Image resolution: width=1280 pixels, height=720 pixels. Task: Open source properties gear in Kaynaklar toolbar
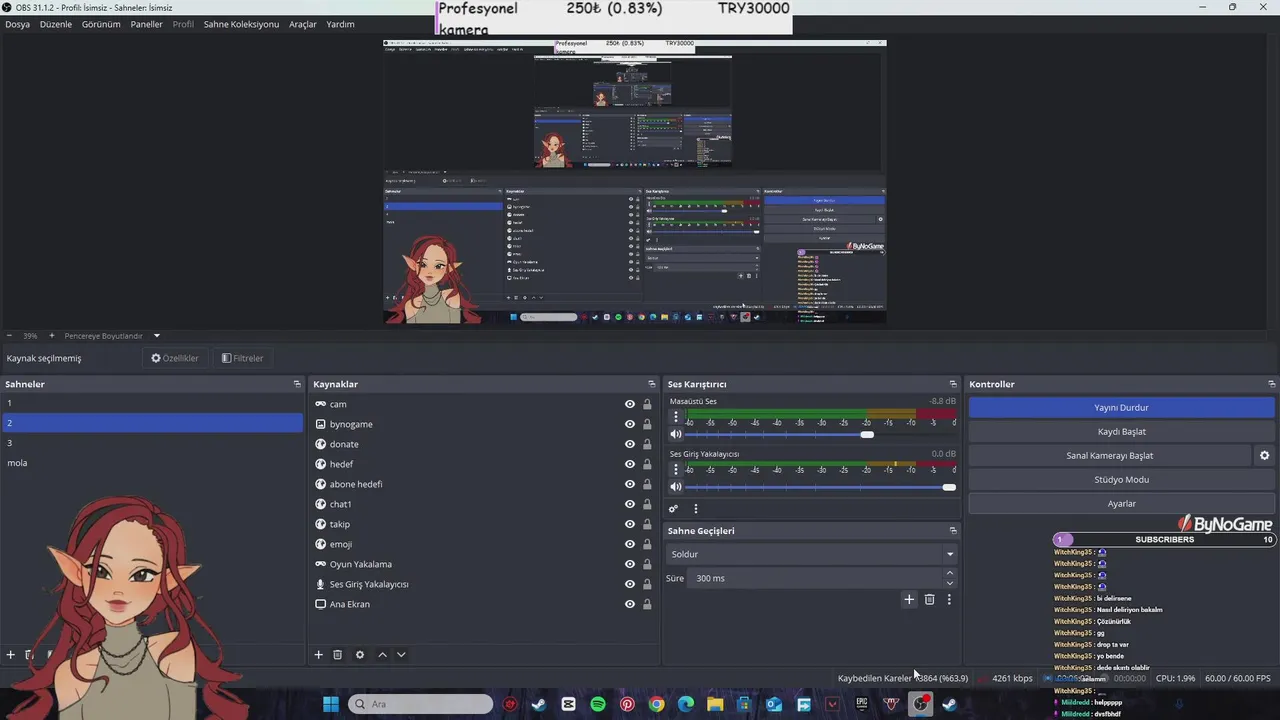point(360,655)
